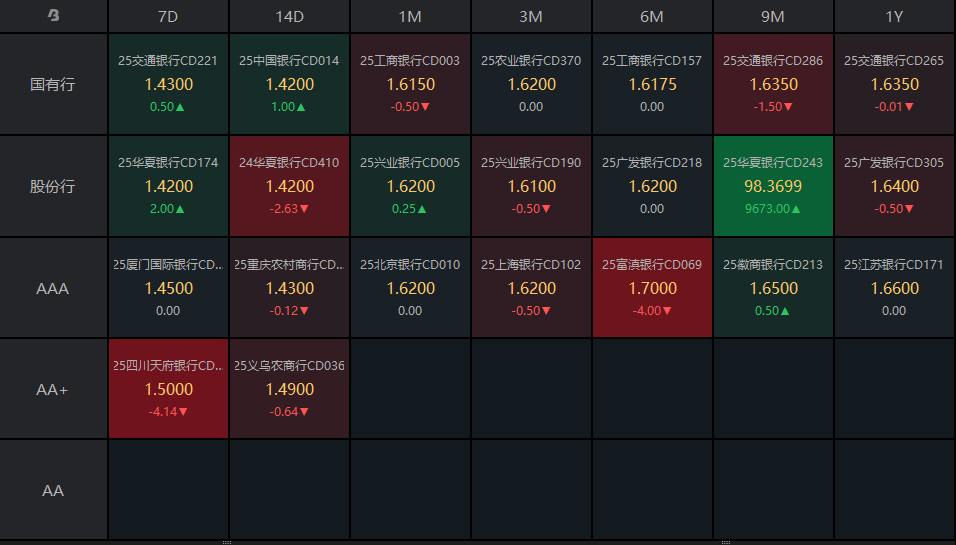956x545 pixels.
Task: Open the 25工商银行CD003 cell
Action: (410, 84)
